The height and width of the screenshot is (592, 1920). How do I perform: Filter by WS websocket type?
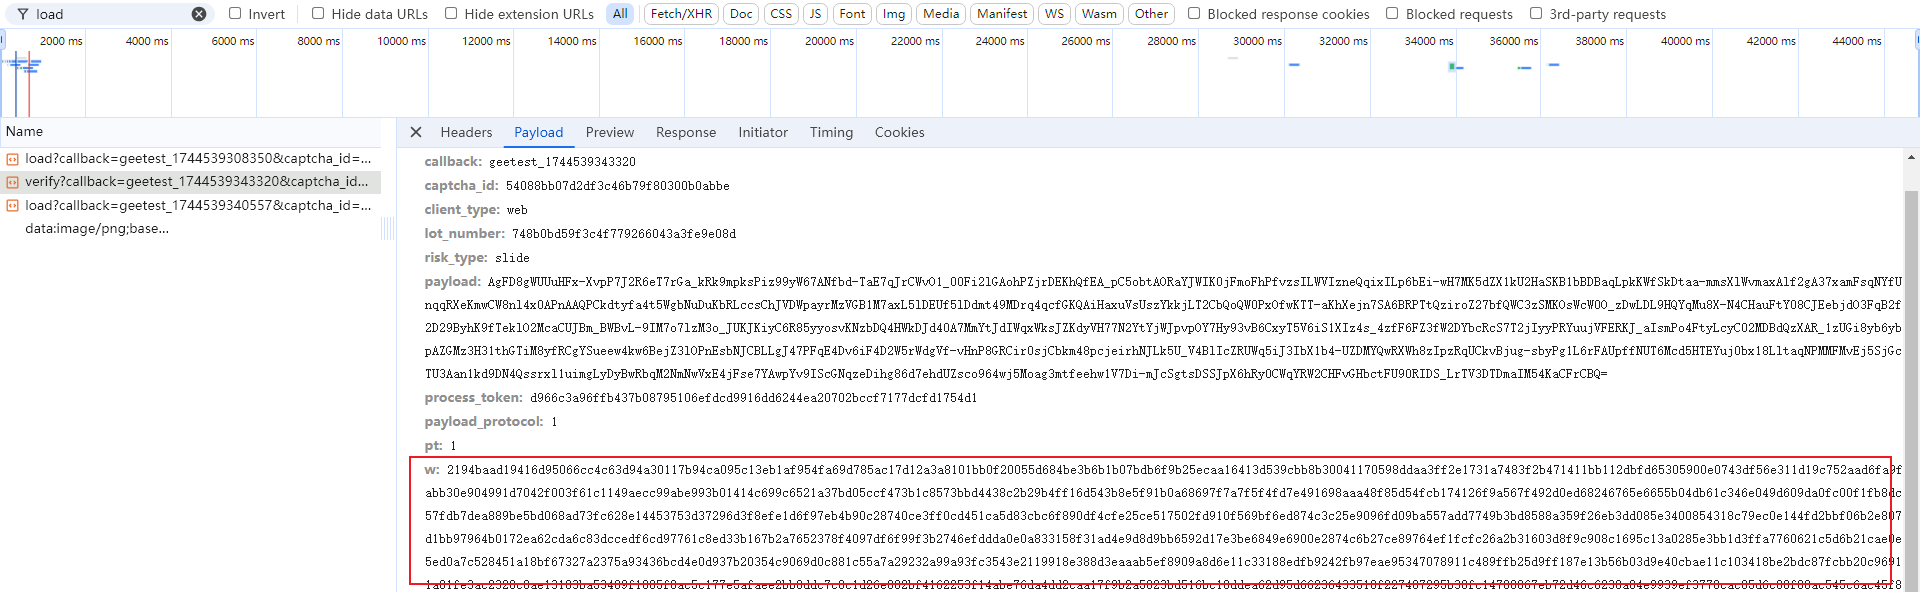(1054, 14)
